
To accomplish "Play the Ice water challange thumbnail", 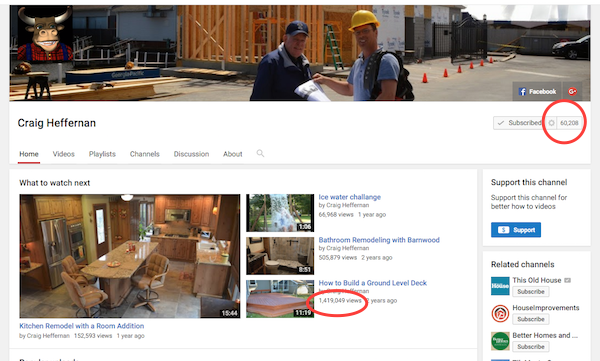I will coord(280,213).
